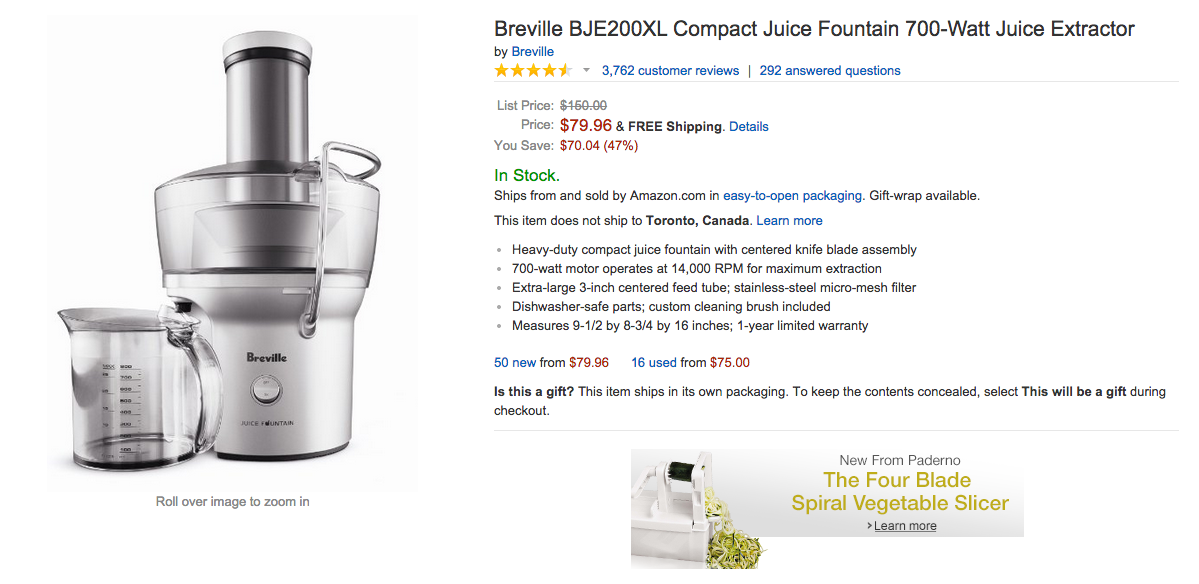Click the fifth half-filled star
The image size is (1199, 584).
(x=563, y=70)
